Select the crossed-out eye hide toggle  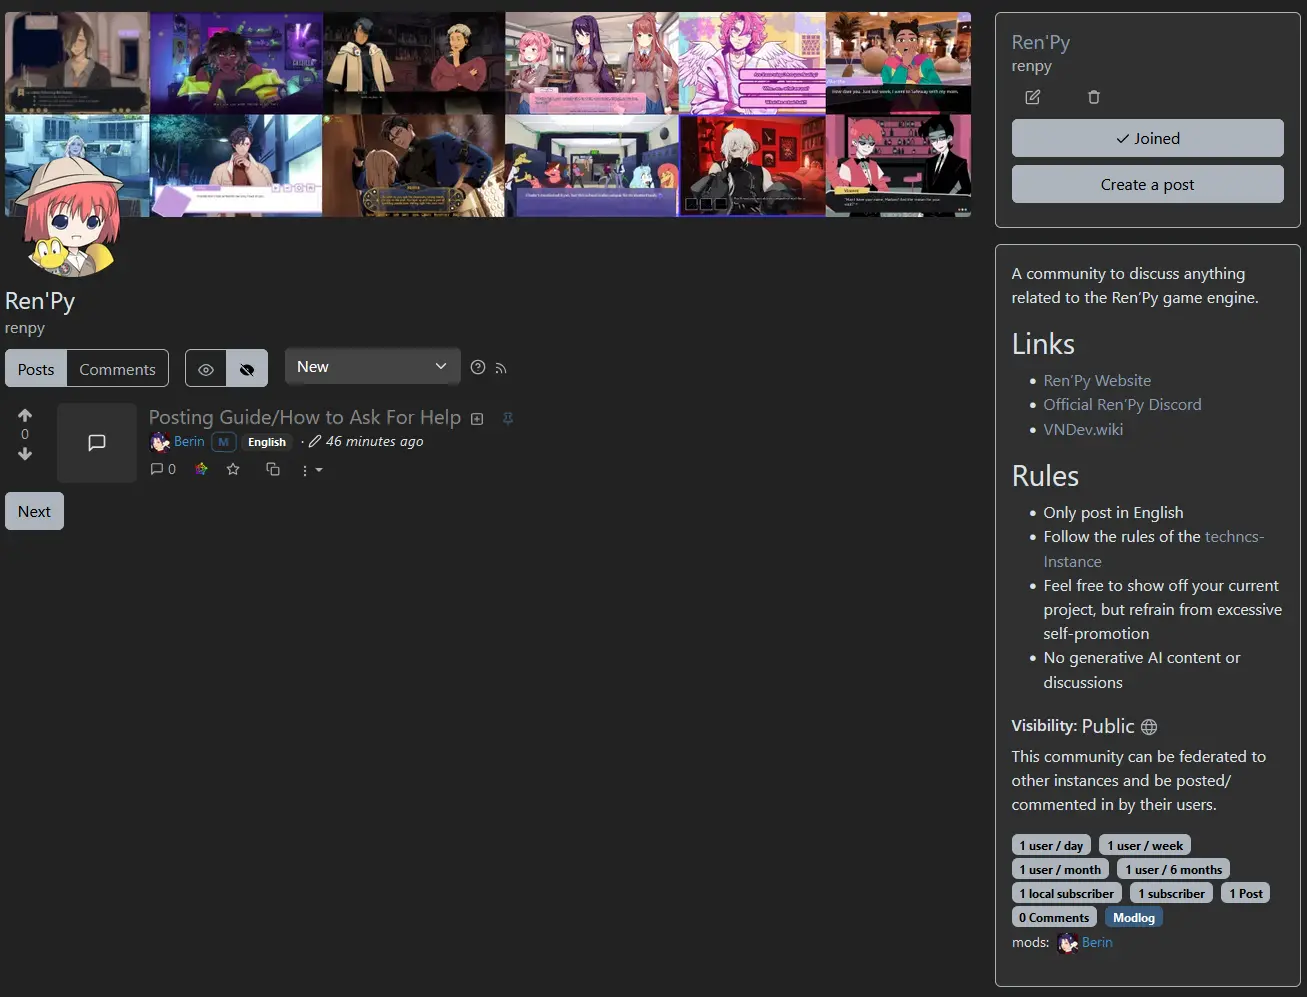247,369
